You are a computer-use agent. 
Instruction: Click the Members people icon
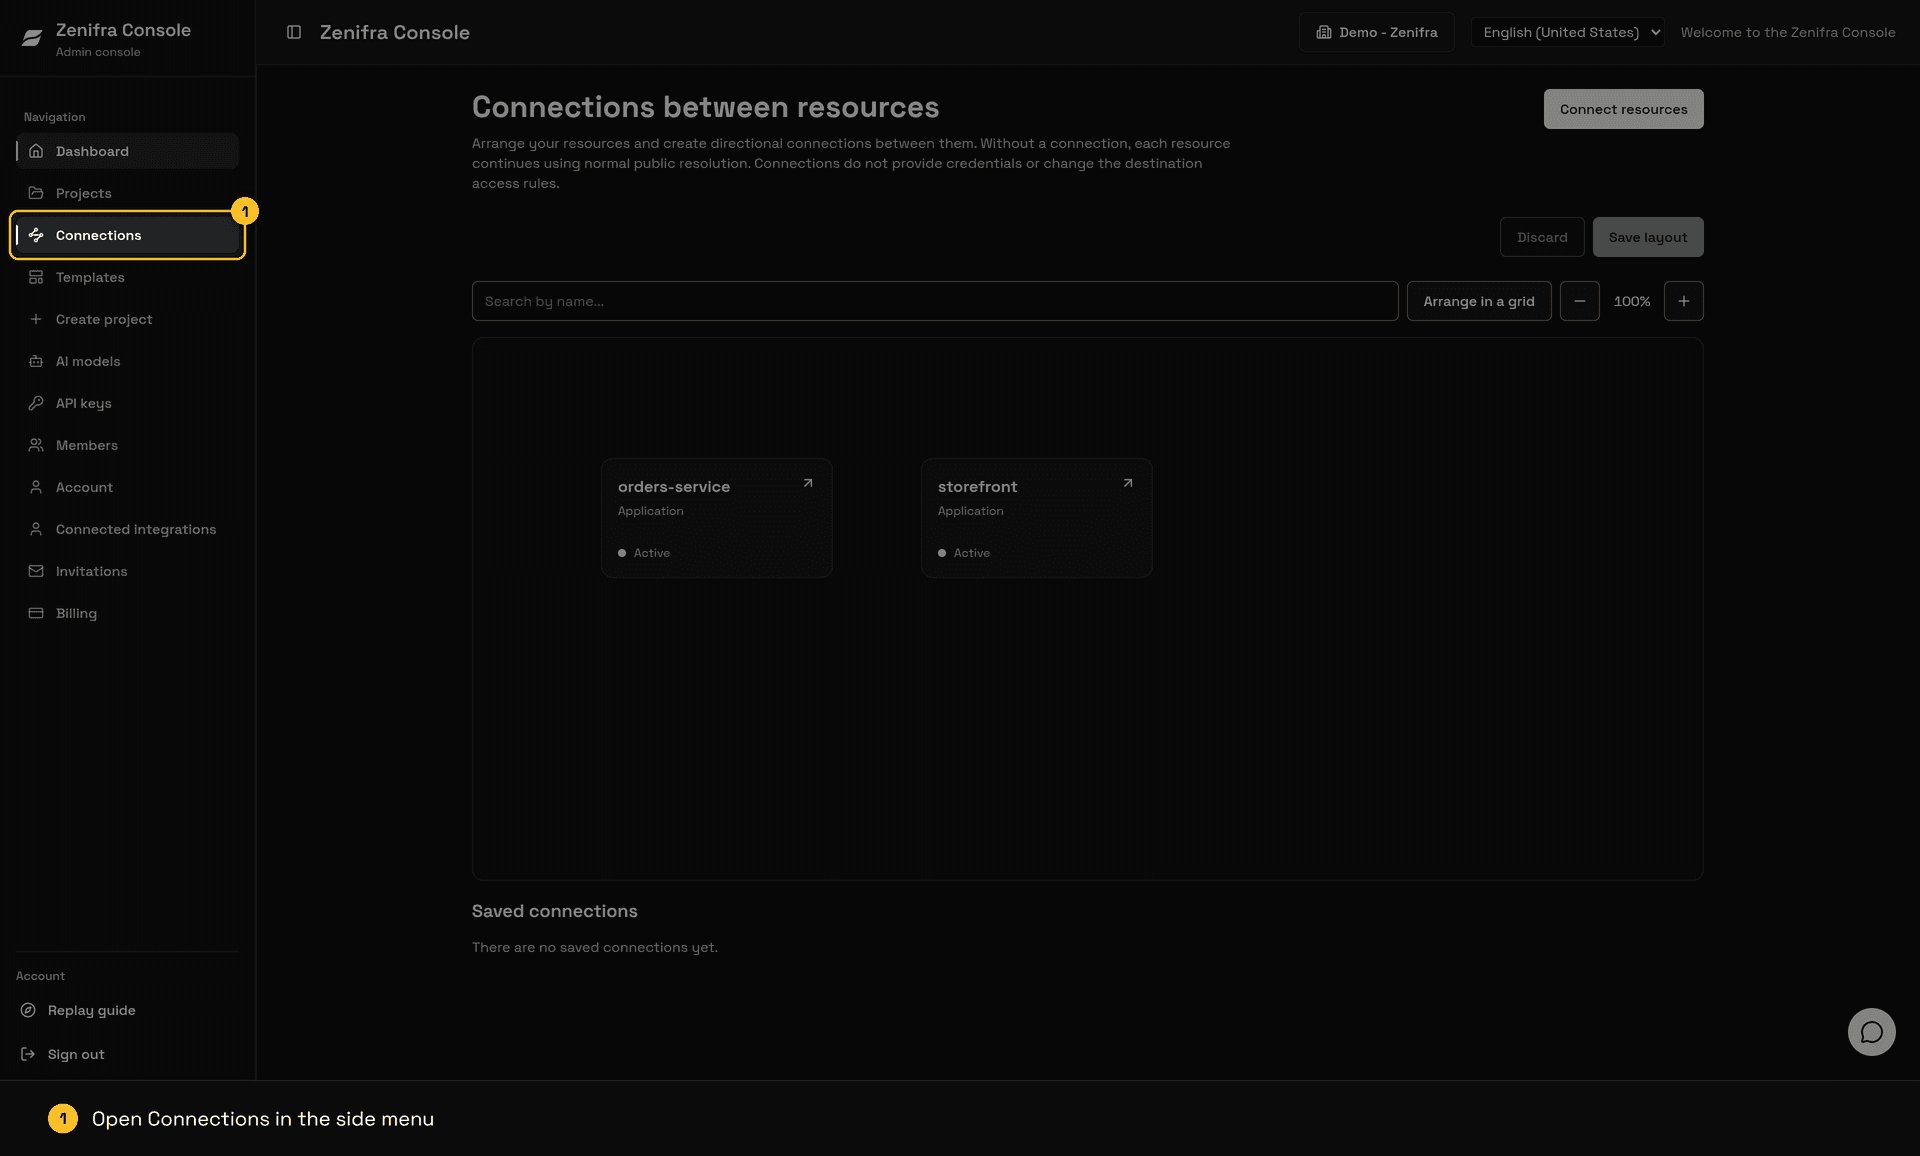pyautogui.click(x=36, y=445)
